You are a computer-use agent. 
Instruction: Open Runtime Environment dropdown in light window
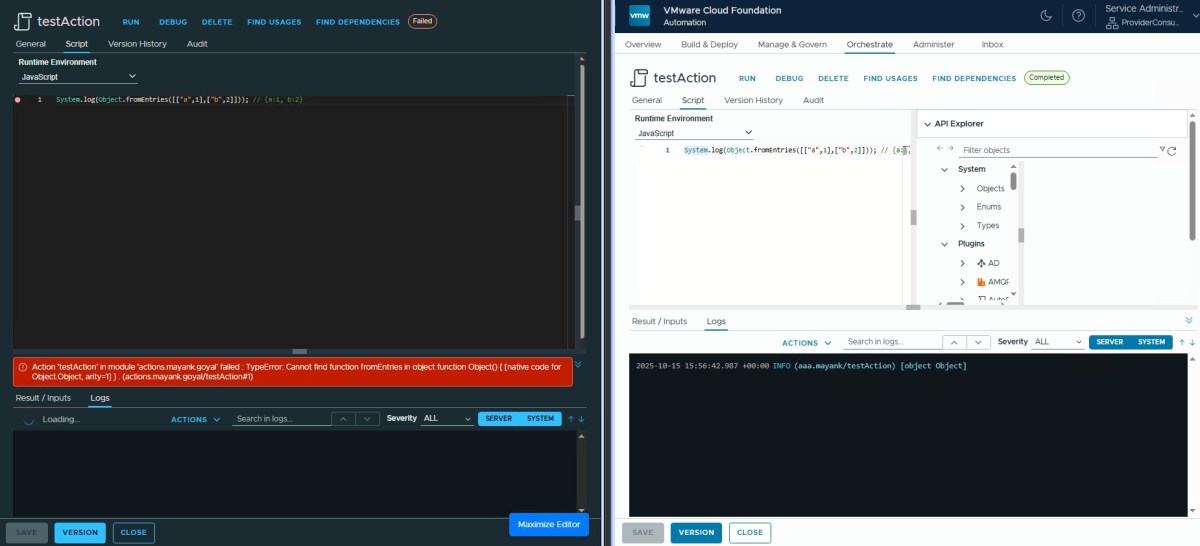pyautogui.click(x=694, y=133)
